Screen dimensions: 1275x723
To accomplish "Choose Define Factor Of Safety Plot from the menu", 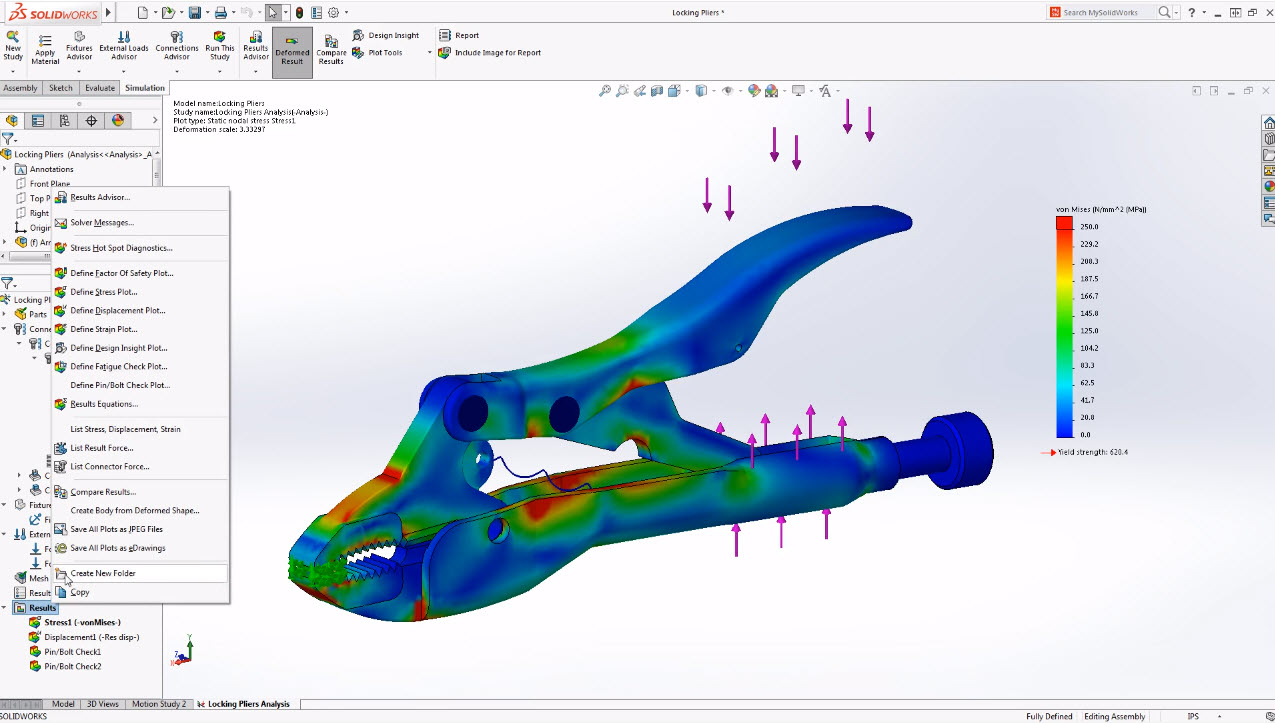I will pyautogui.click(x=118, y=272).
